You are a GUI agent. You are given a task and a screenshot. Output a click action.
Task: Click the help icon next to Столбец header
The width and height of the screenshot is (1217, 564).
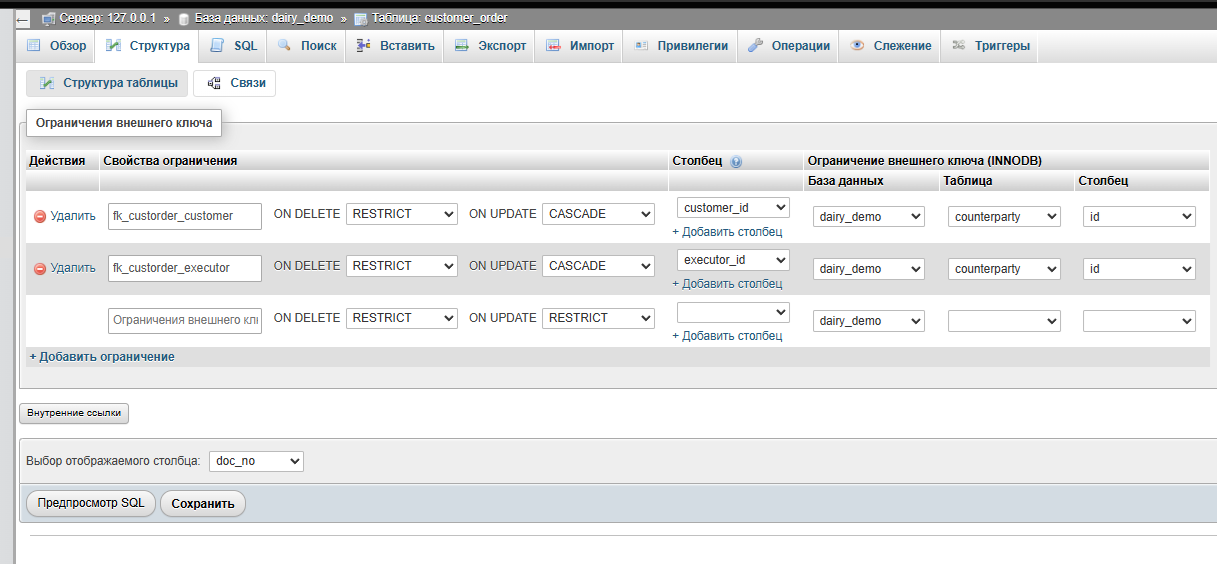[x=736, y=161]
